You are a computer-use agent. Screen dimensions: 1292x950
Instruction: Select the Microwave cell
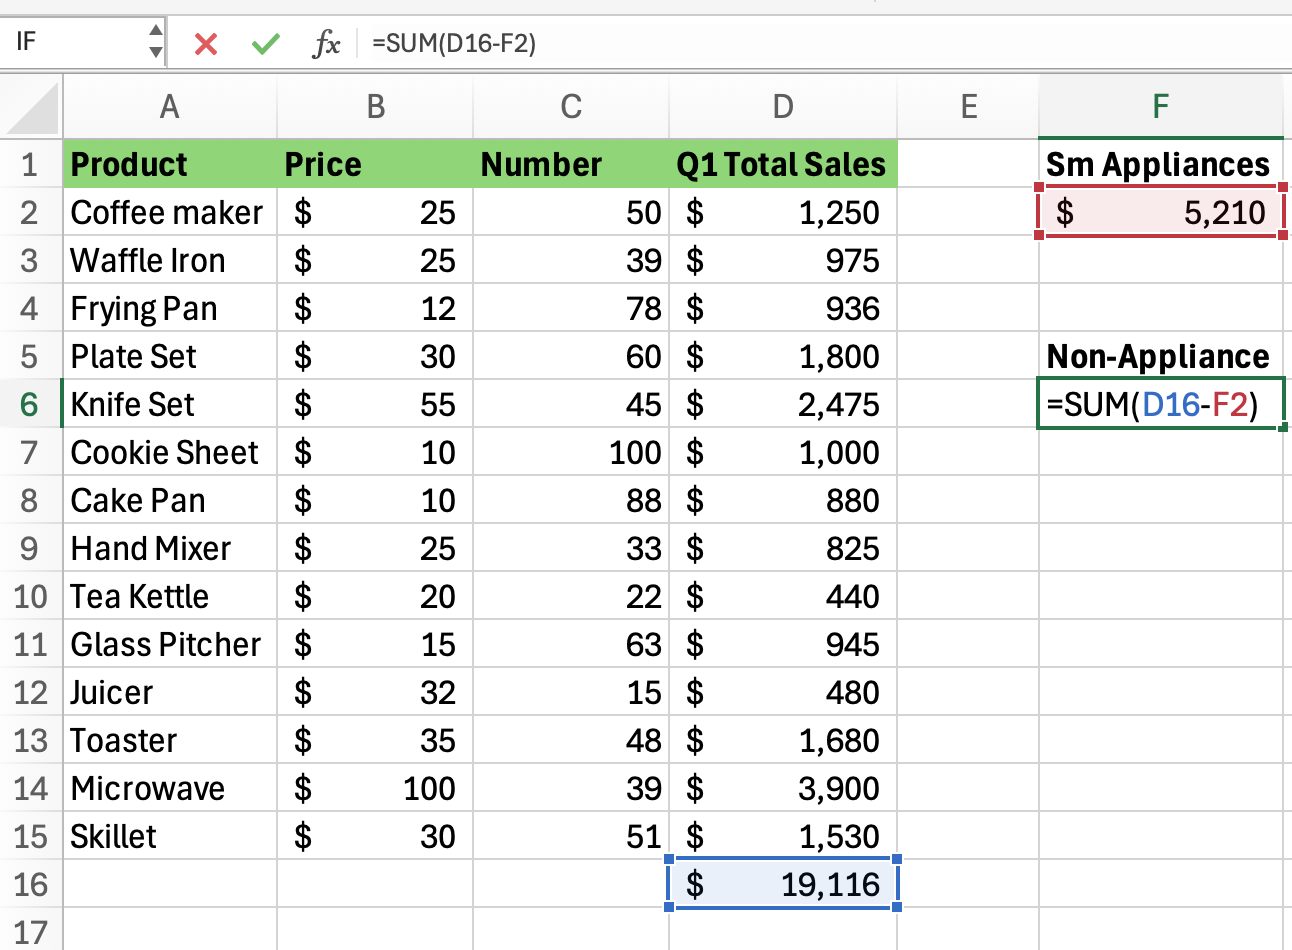pyautogui.click(x=170, y=788)
